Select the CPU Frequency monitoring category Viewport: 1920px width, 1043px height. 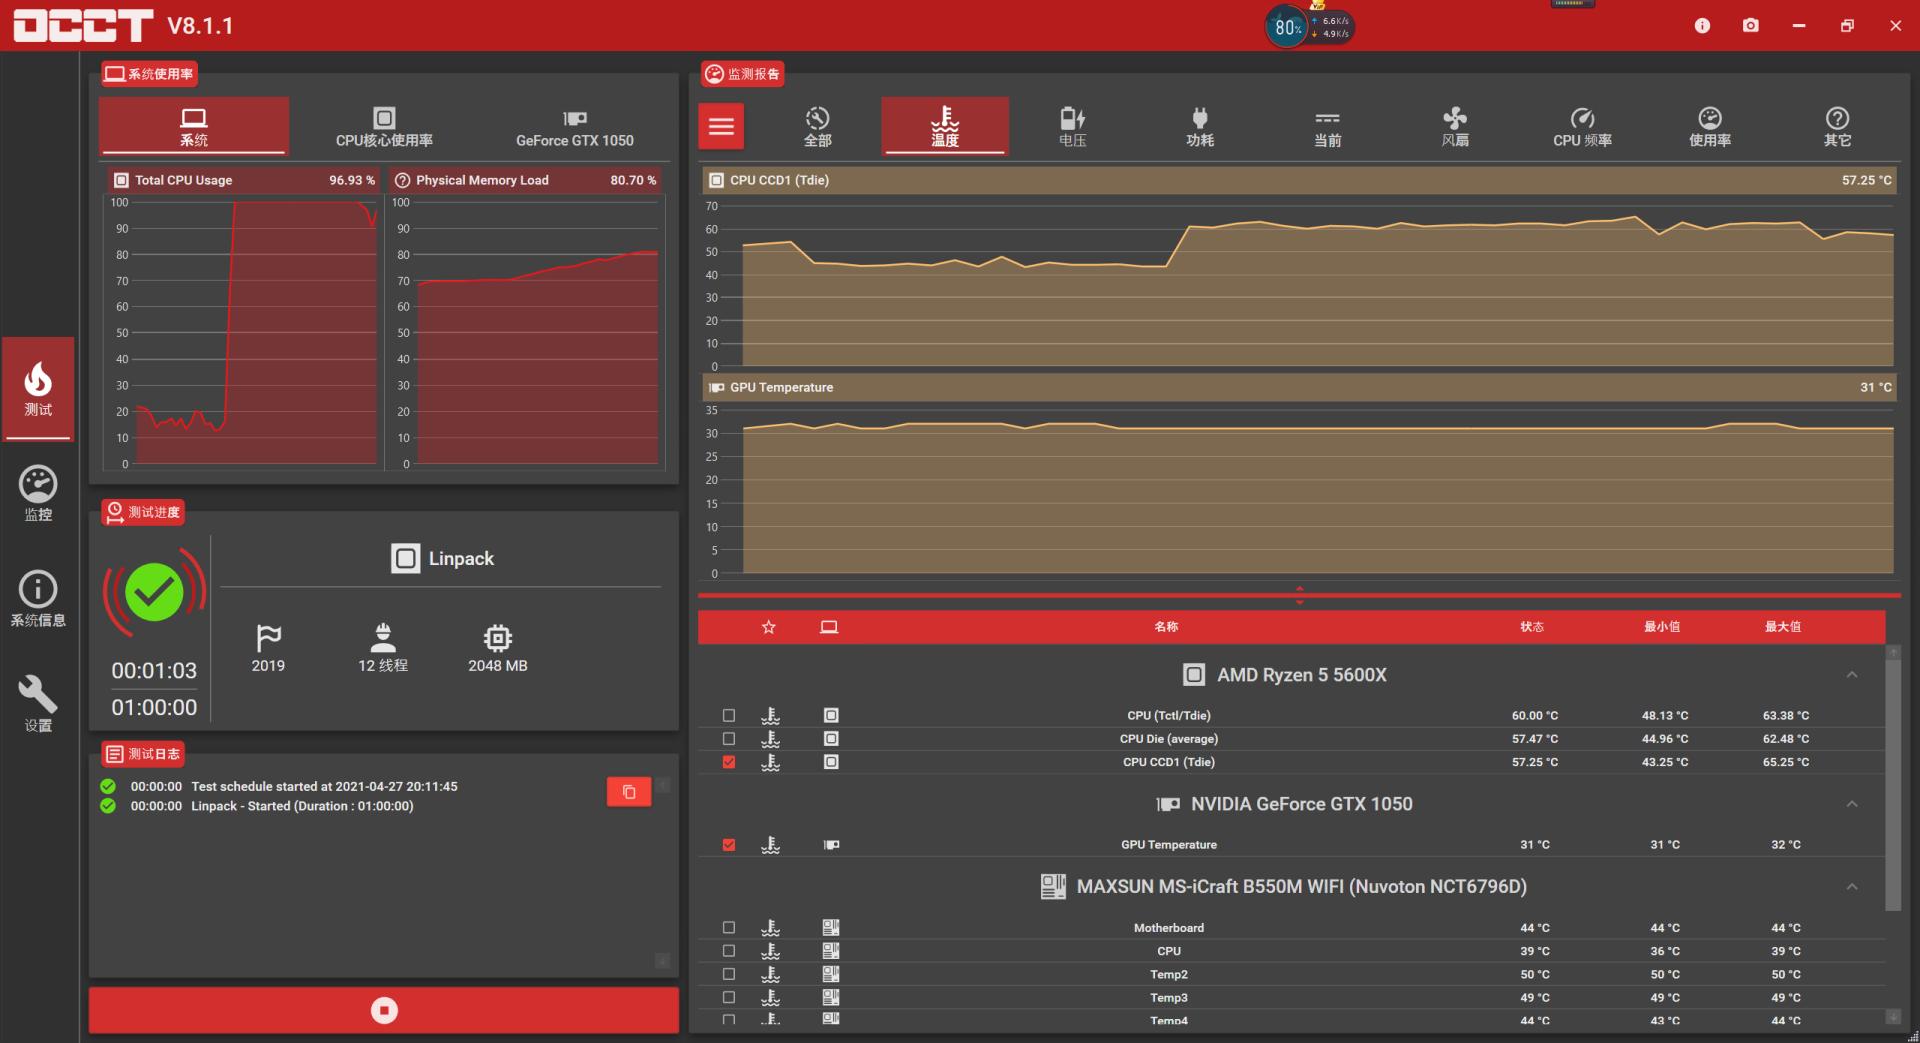[1581, 127]
